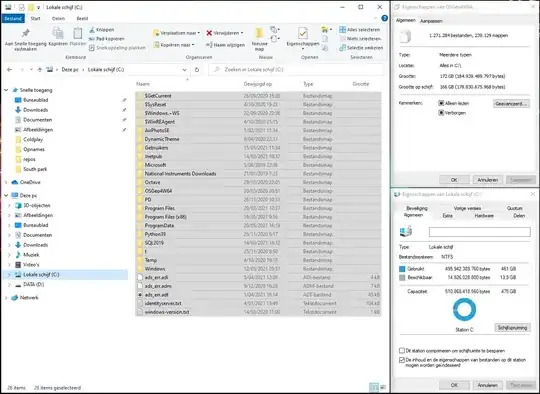Open Beveiliging tab in drive properties
Viewport: 540px width, 394px height.
click(417, 208)
